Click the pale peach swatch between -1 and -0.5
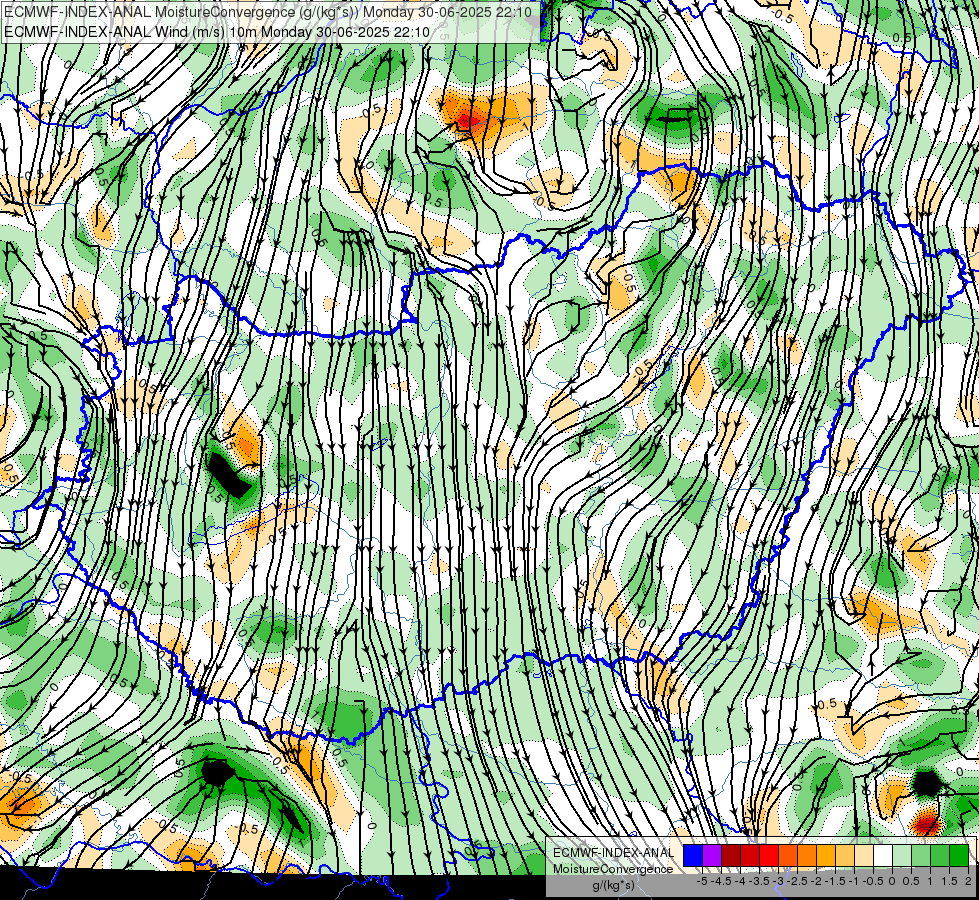Image resolution: width=979 pixels, height=900 pixels. [x=863, y=855]
